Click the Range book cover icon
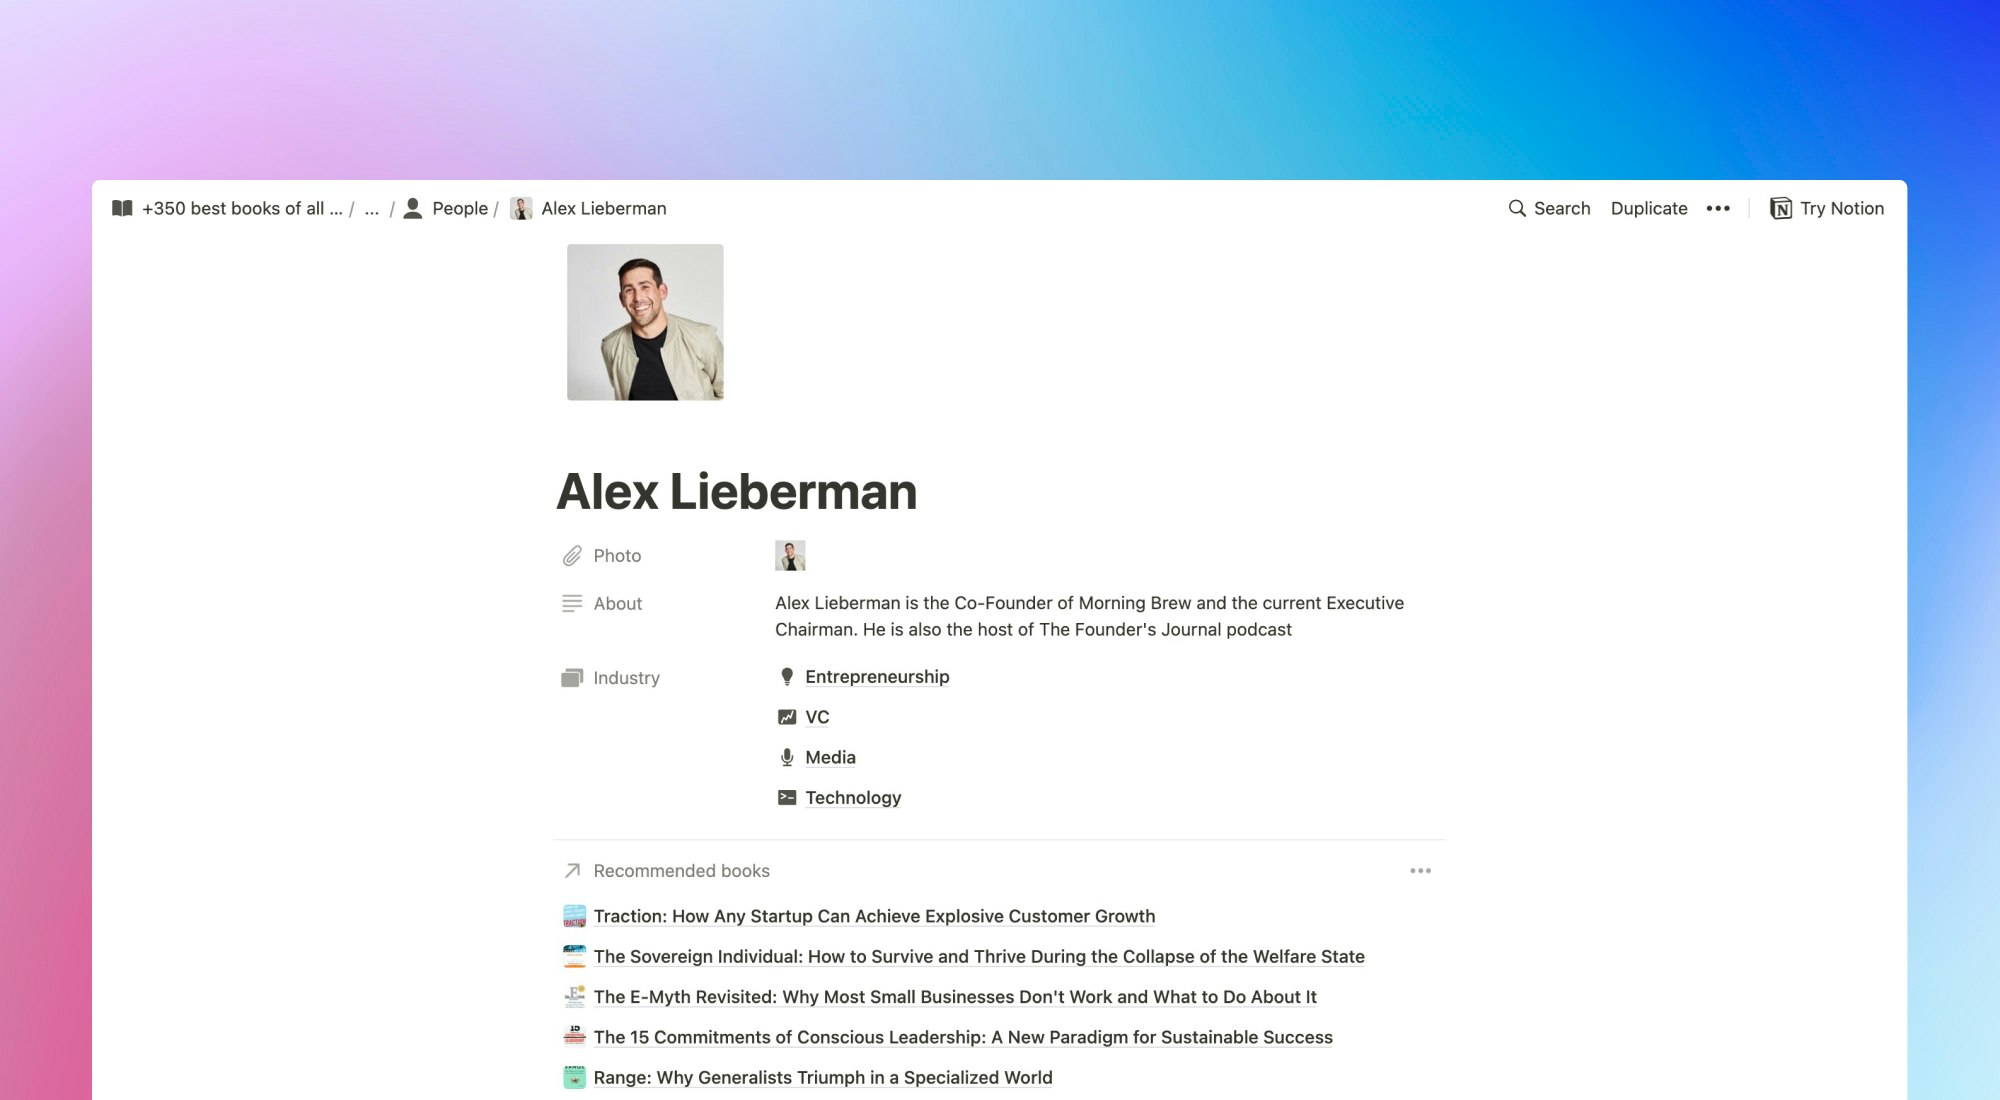Viewport: 2000px width, 1100px height. tap(574, 1077)
